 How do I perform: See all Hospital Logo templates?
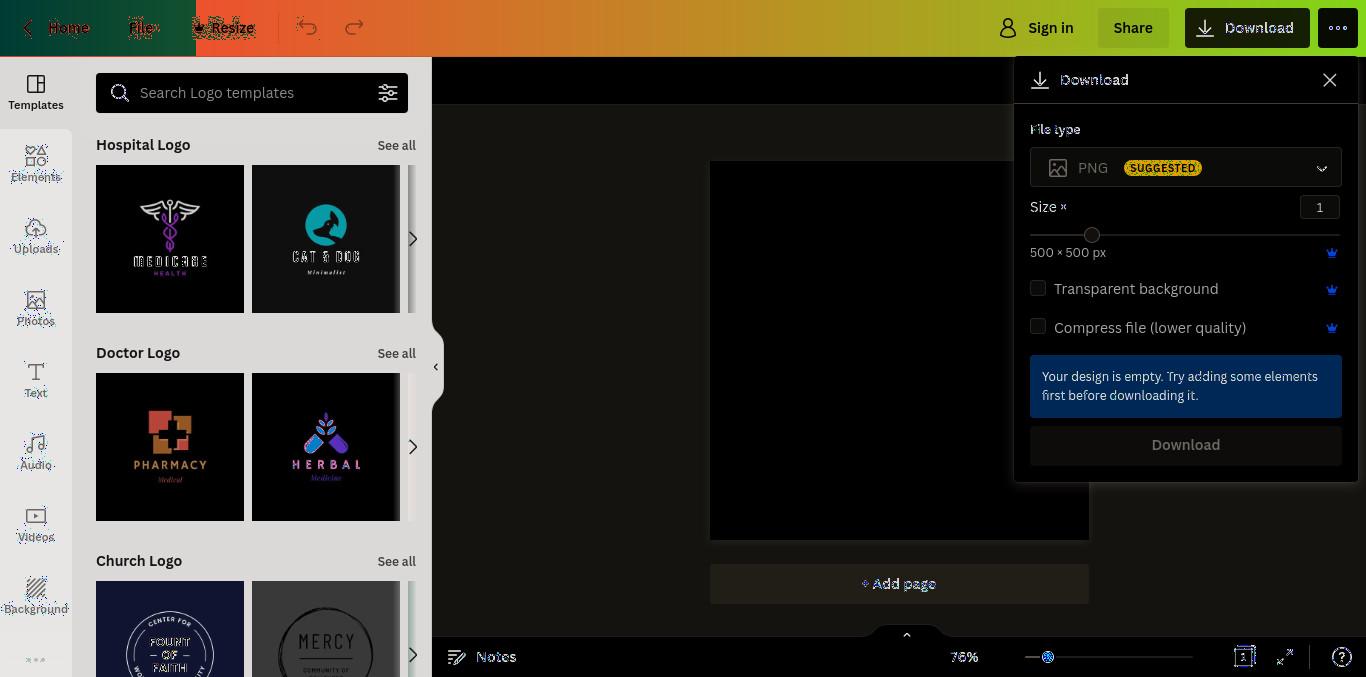pyautogui.click(x=397, y=145)
